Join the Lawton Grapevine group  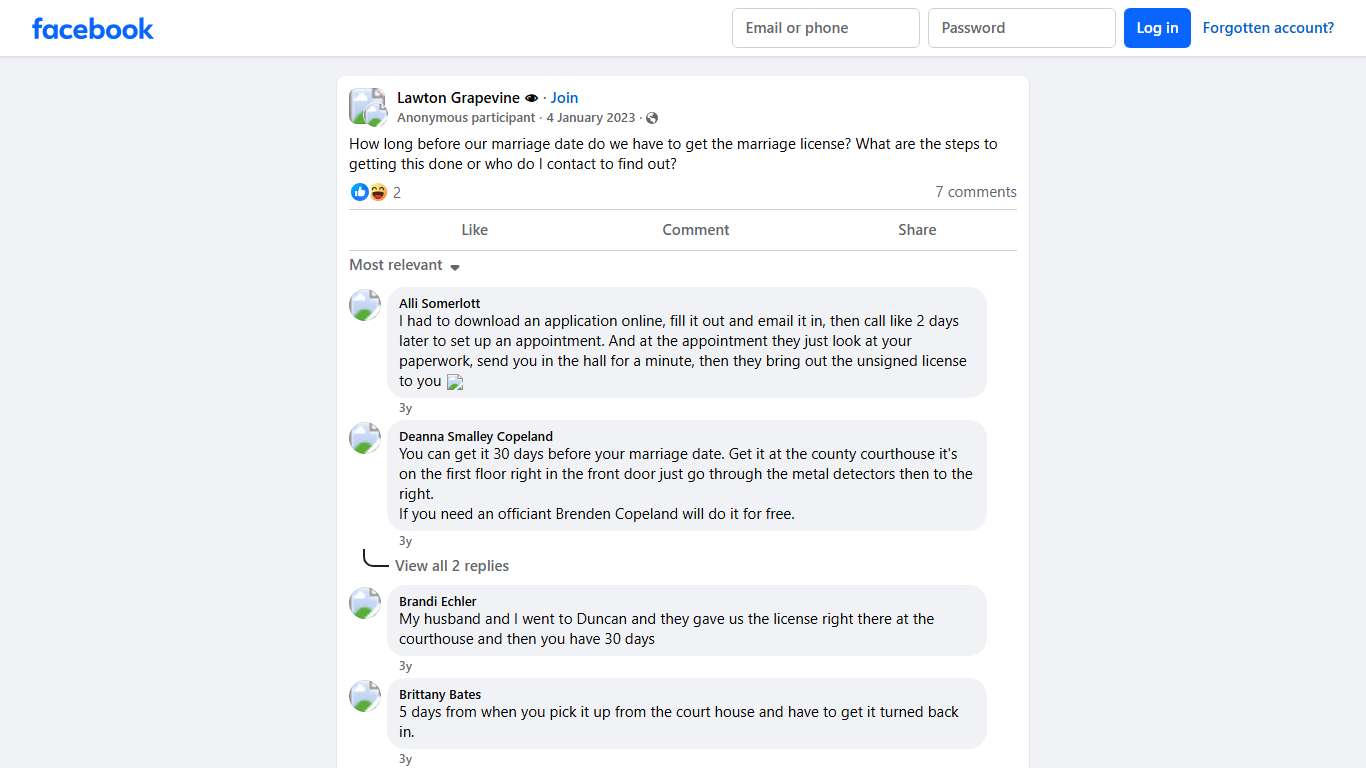point(564,98)
